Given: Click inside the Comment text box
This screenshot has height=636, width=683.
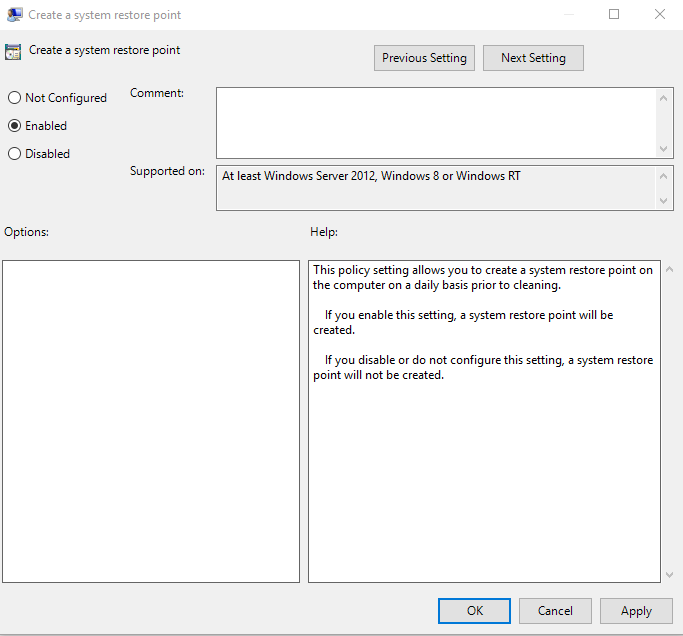Looking at the screenshot, I should tap(436, 123).
